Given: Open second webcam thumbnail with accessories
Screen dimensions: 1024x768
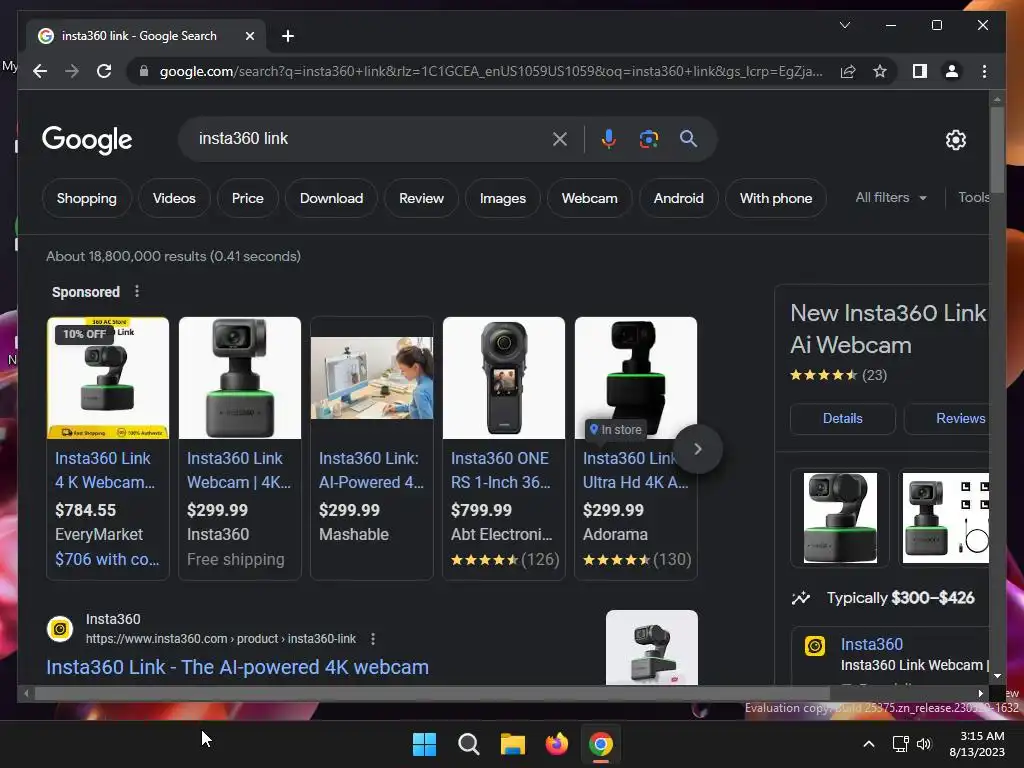Looking at the screenshot, I should (x=946, y=518).
